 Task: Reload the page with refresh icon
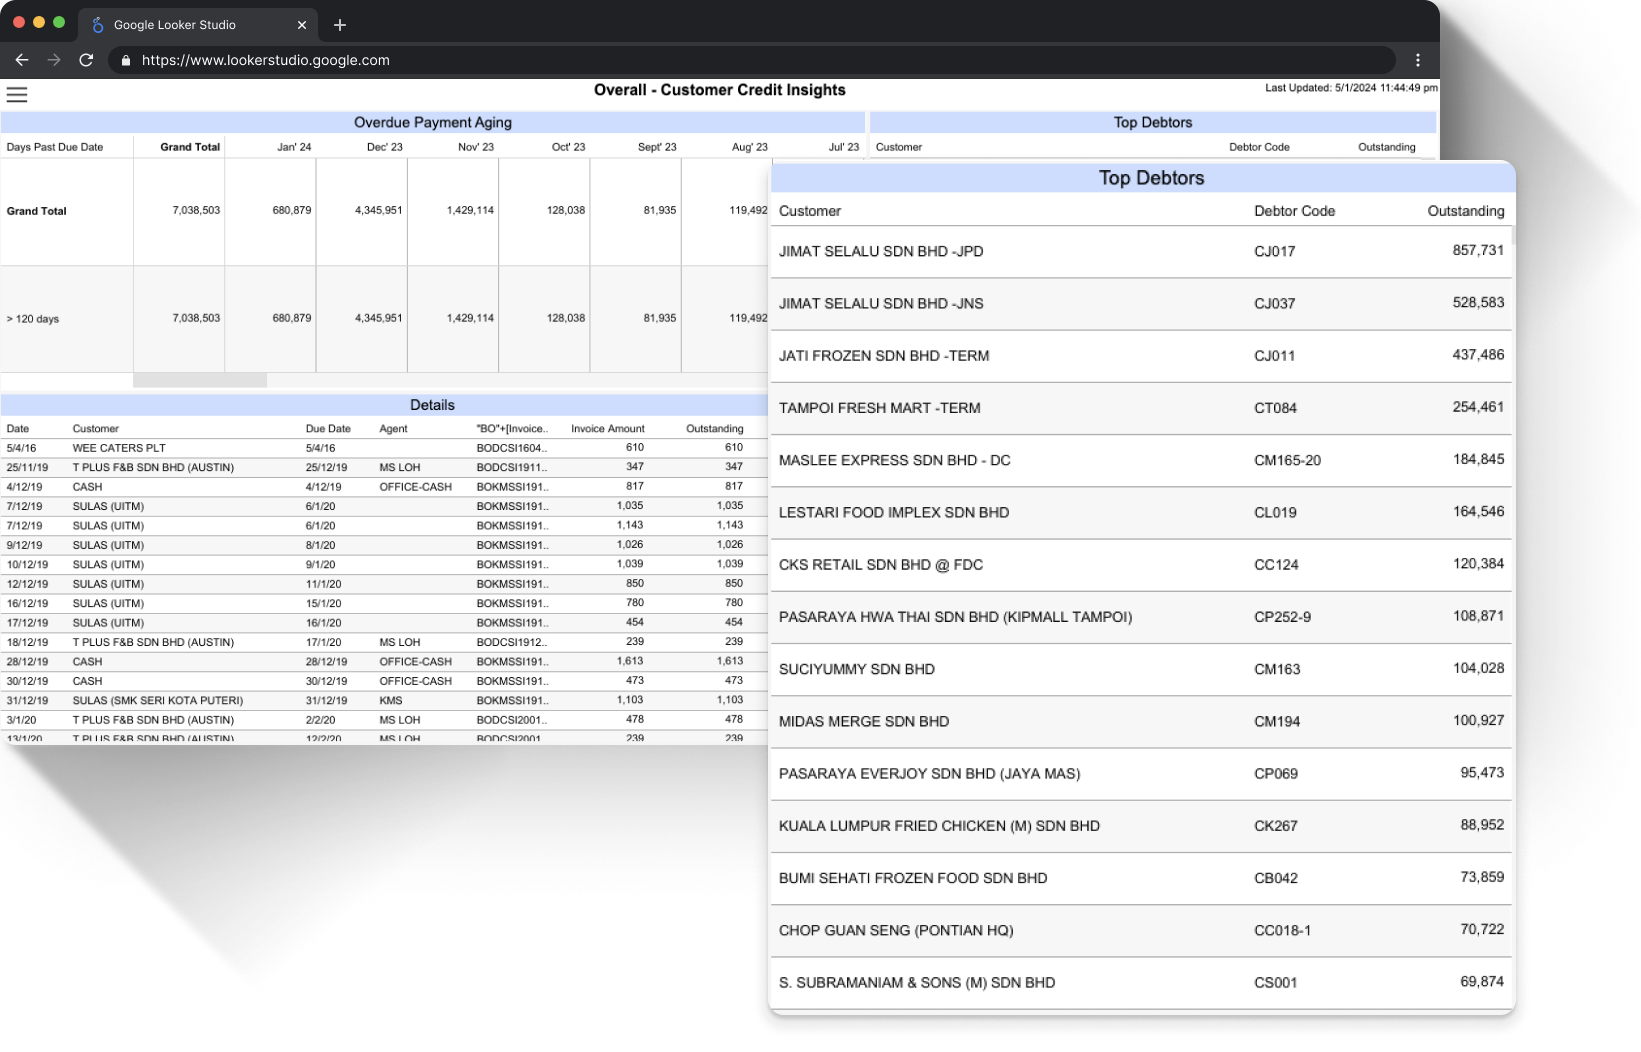point(86,60)
